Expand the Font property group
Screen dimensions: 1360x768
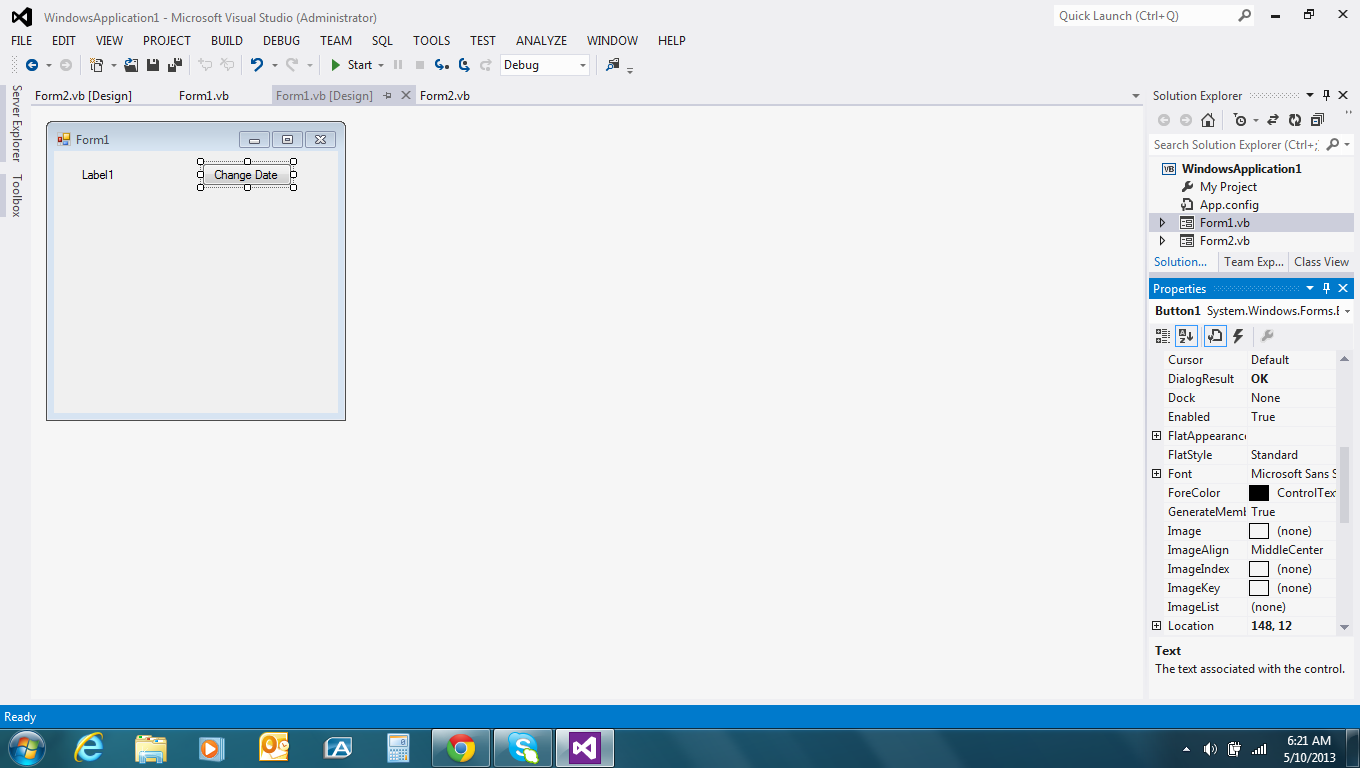point(1157,474)
